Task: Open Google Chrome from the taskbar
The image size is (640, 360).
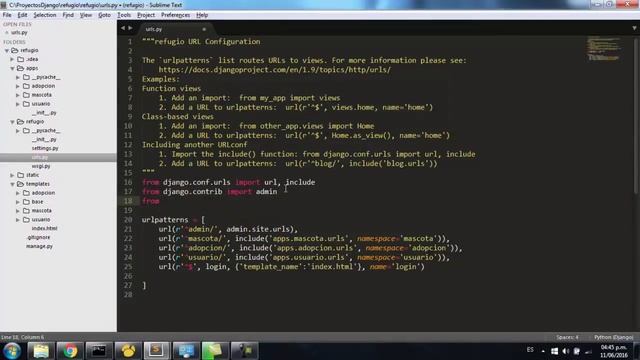Action: [70, 351]
